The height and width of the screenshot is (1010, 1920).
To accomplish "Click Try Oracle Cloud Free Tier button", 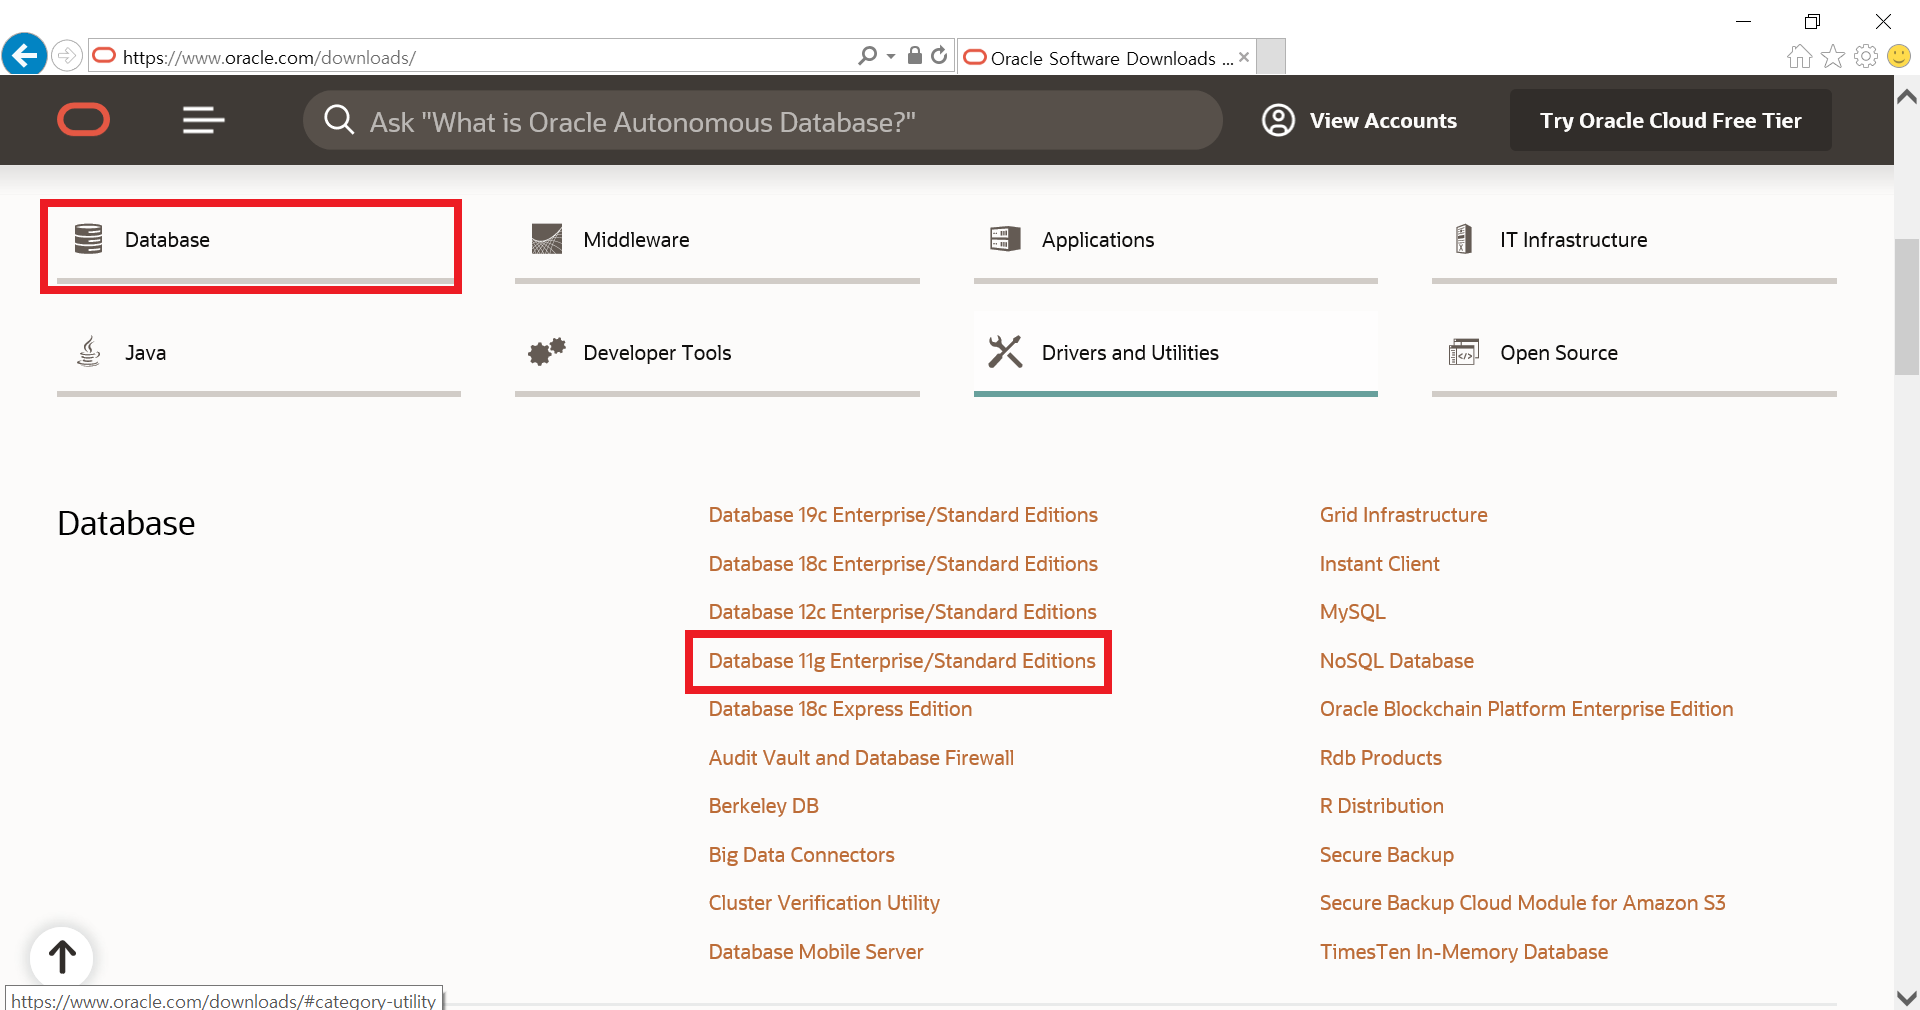I will pyautogui.click(x=1670, y=120).
